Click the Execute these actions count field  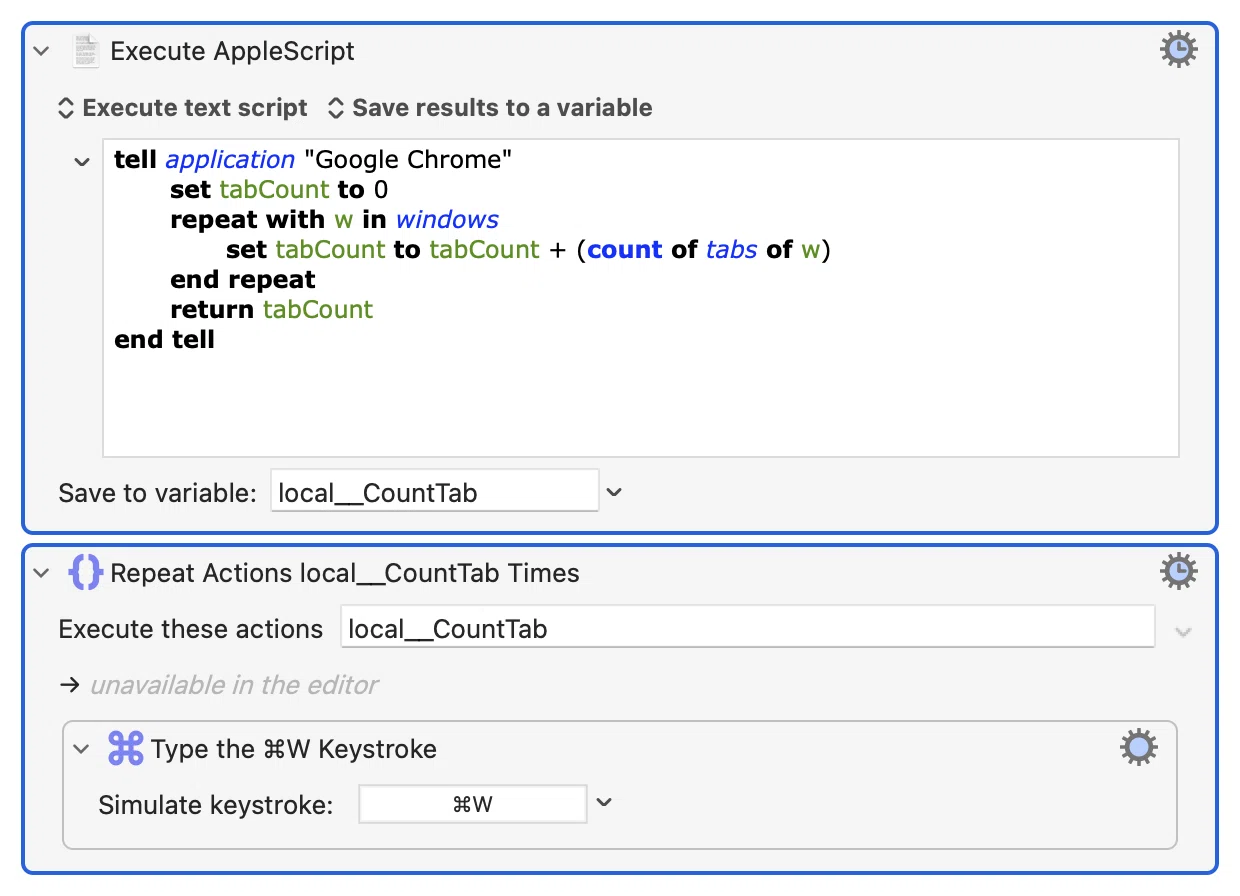[748, 628]
